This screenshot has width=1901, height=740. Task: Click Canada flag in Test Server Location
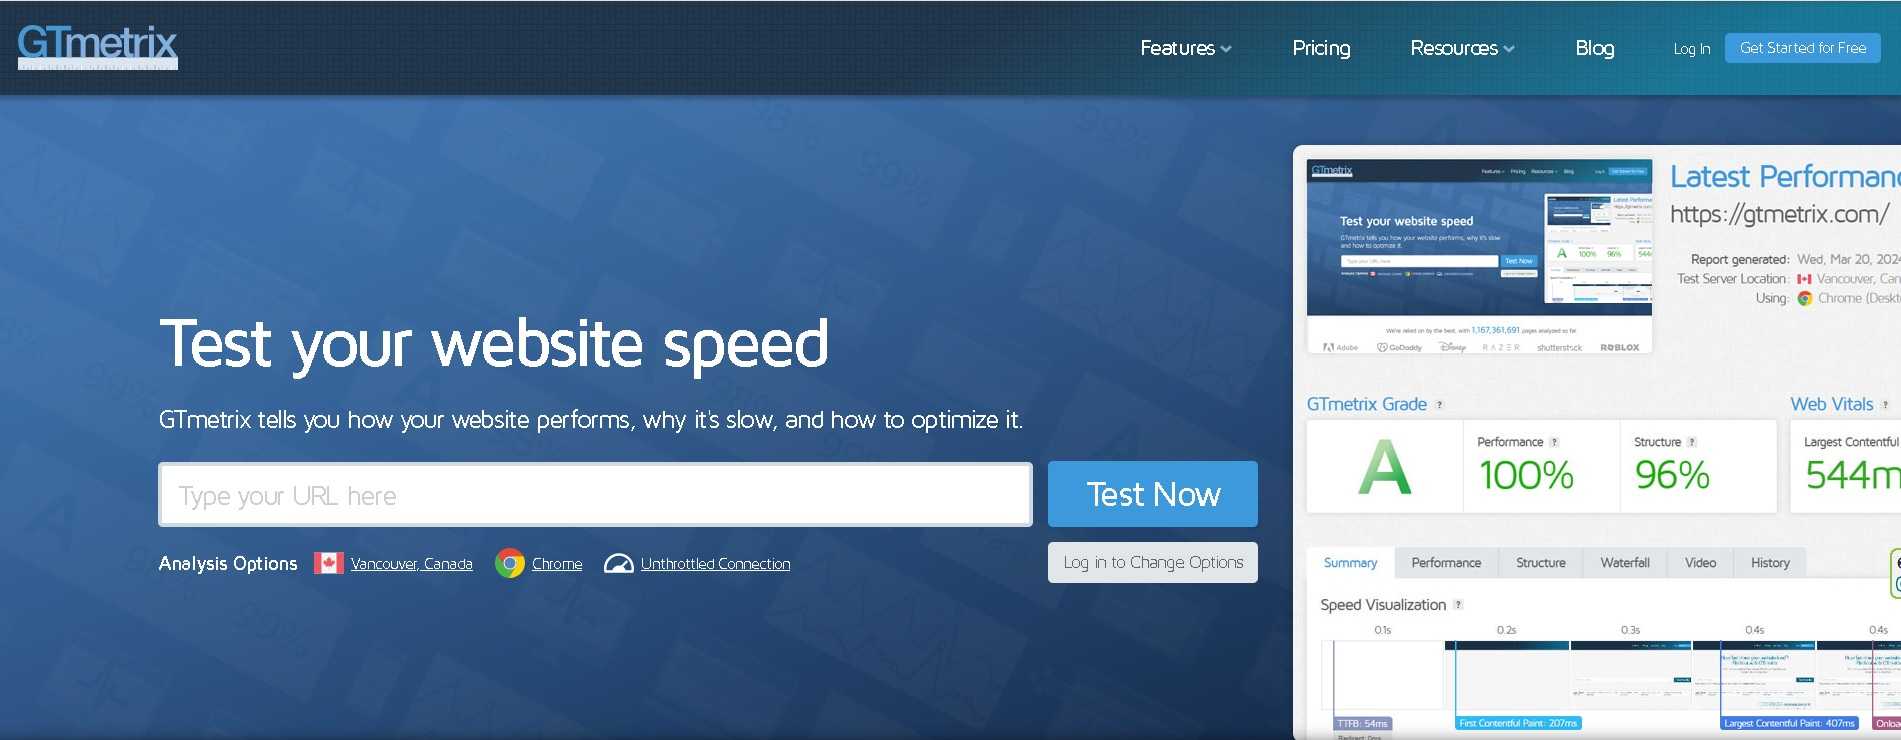tap(1804, 279)
